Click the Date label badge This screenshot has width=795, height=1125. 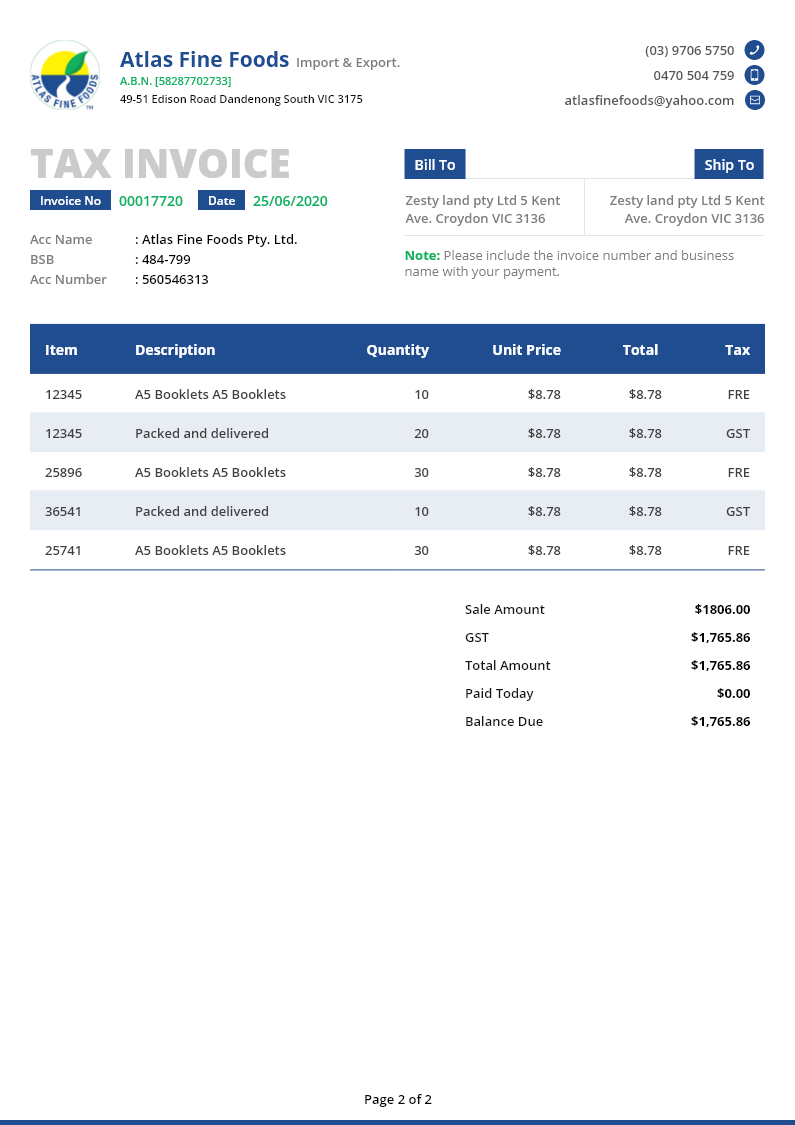click(x=221, y=201)
